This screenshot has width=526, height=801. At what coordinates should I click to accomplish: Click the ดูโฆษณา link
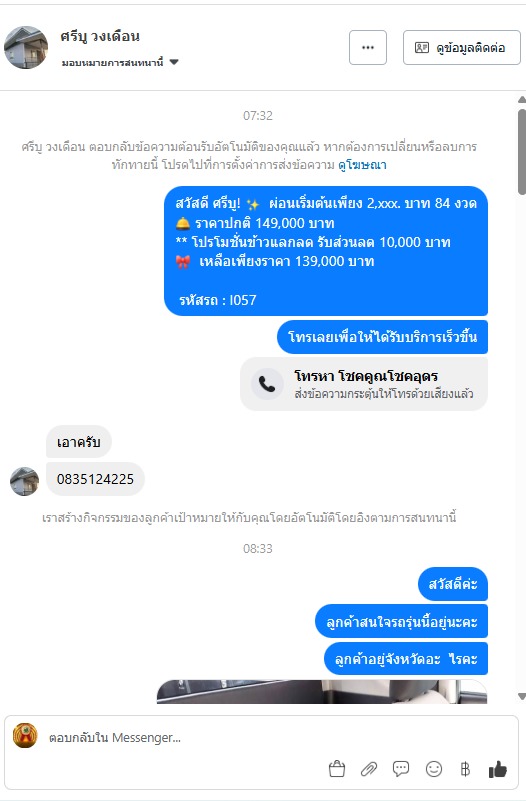362,164
